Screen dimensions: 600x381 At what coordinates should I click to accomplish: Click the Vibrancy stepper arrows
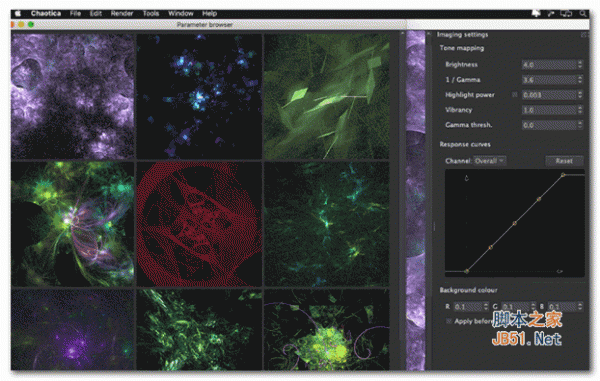pyautogui.click(x=580, y=110)
